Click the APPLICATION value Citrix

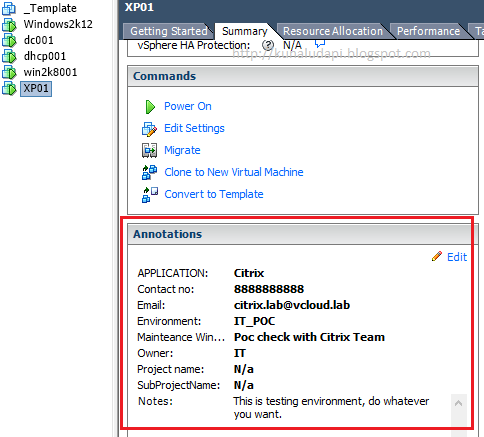point(249,273)
